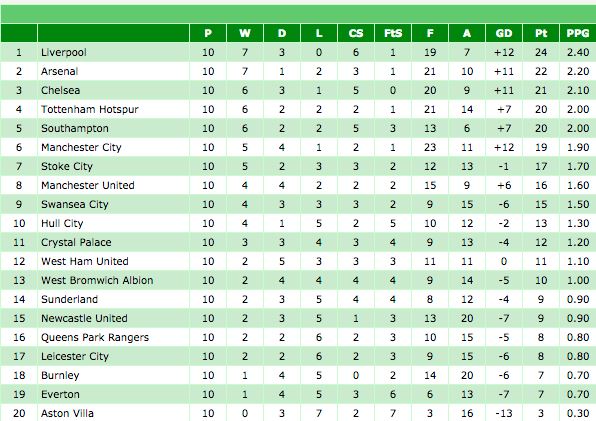Select the Aston Villa entry
The width and height of the screenshot is (596, 421).
pos(67,413)
